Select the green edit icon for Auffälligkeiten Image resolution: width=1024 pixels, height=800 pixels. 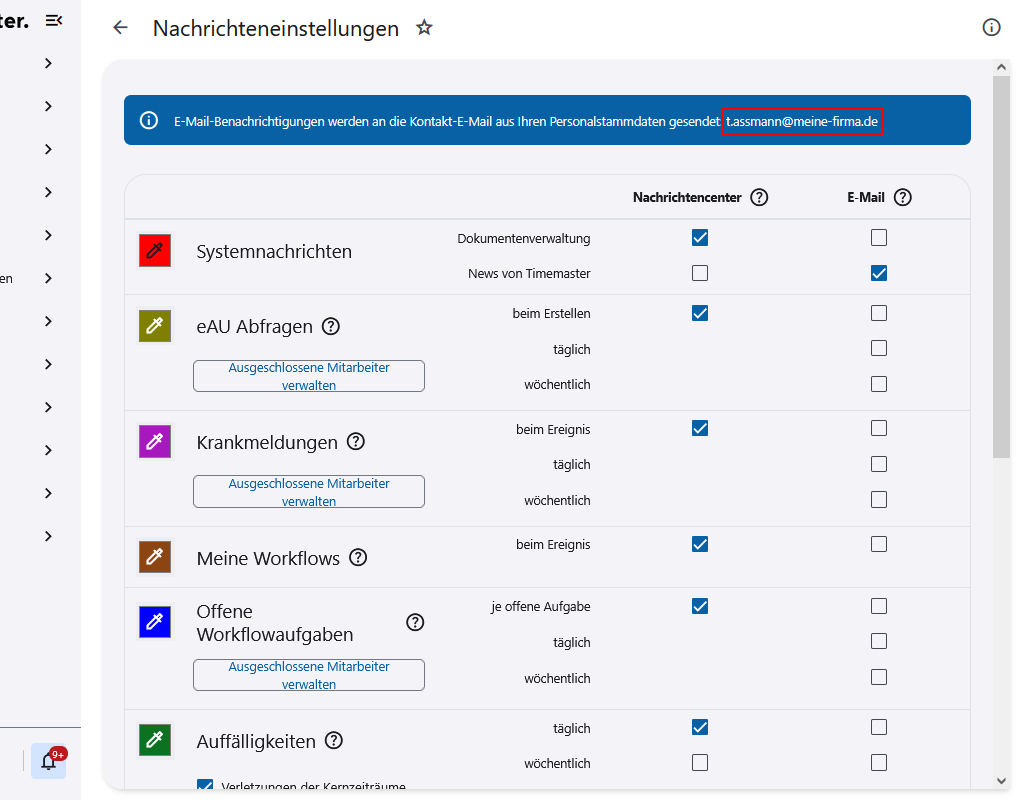[x=155, y=740]
